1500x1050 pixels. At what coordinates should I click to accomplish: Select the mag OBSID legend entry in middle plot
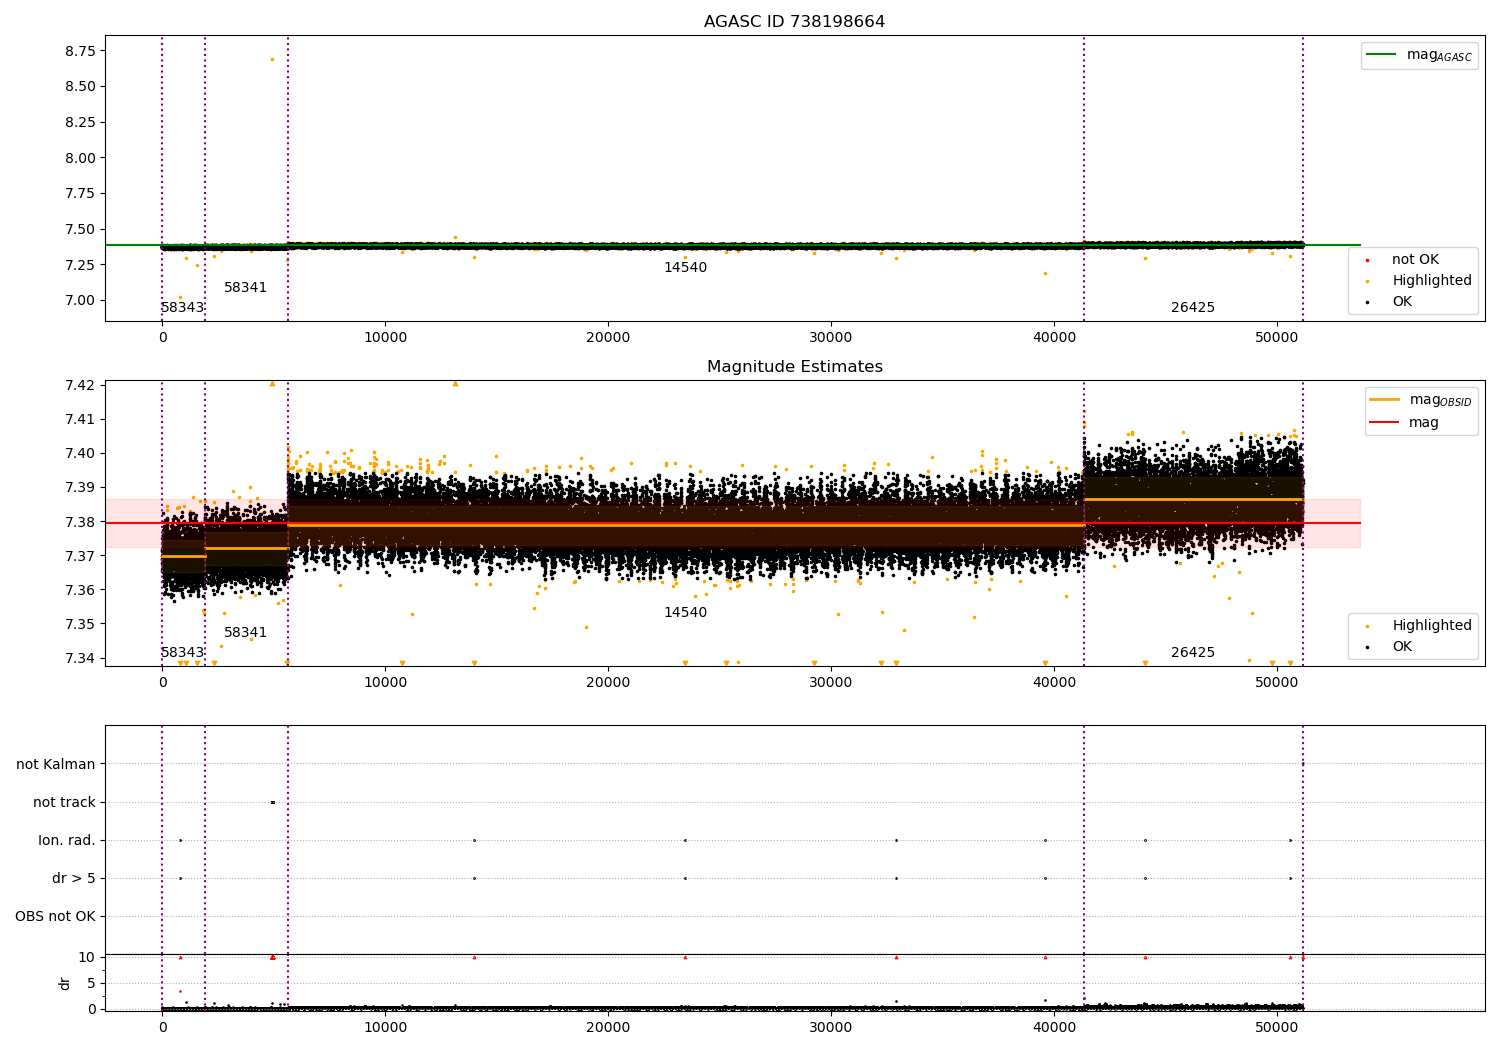pos(1420,400)
